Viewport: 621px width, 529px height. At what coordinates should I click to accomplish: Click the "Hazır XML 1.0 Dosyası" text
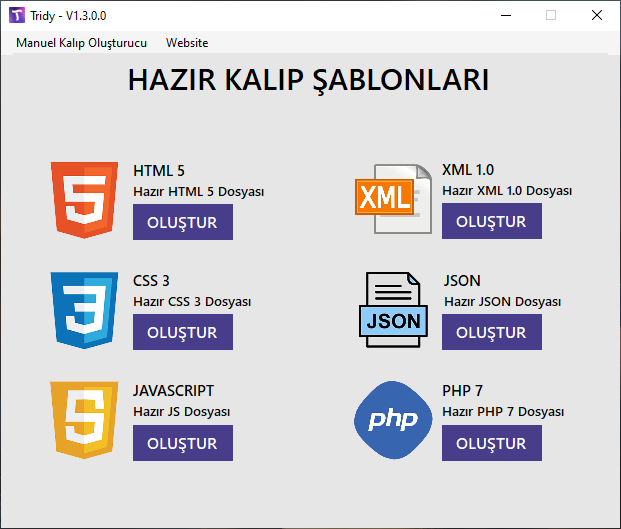coord(507,191)
